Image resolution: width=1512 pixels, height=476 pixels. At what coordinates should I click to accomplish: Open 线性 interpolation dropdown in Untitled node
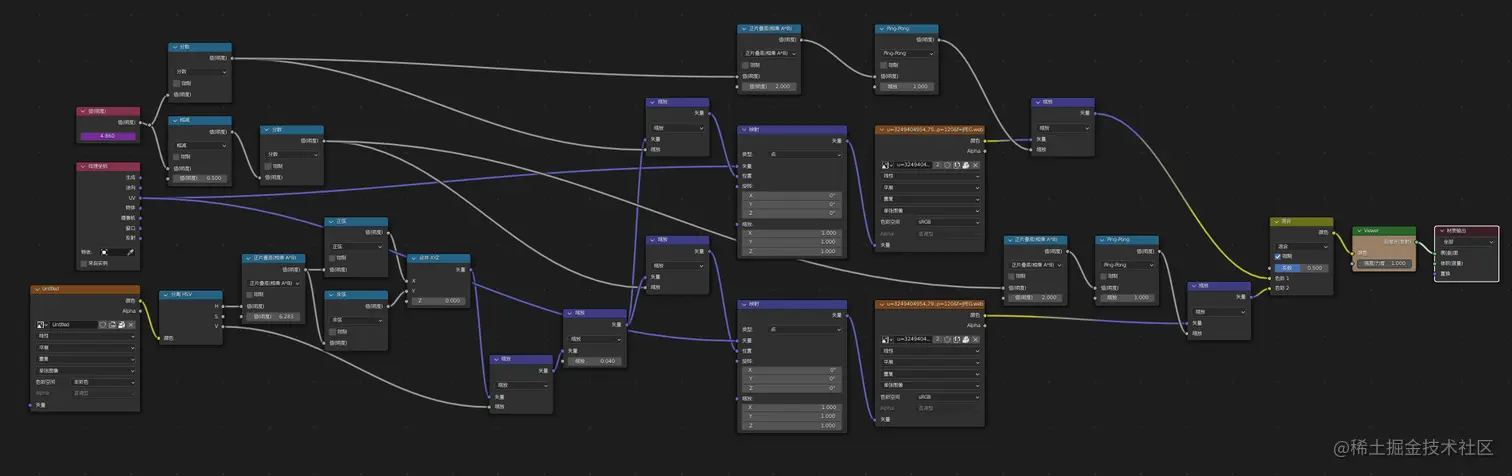click(x=86, y=337)
